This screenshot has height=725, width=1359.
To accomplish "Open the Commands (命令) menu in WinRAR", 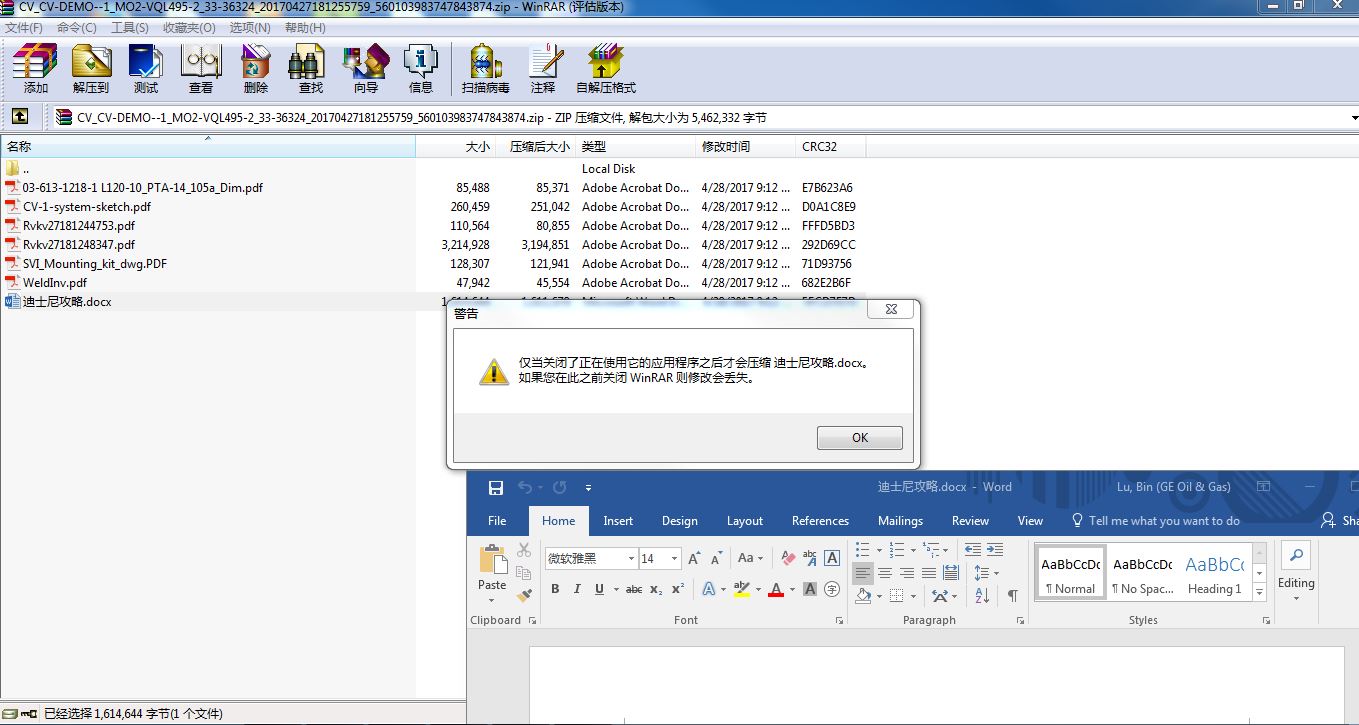I will 76,28.
